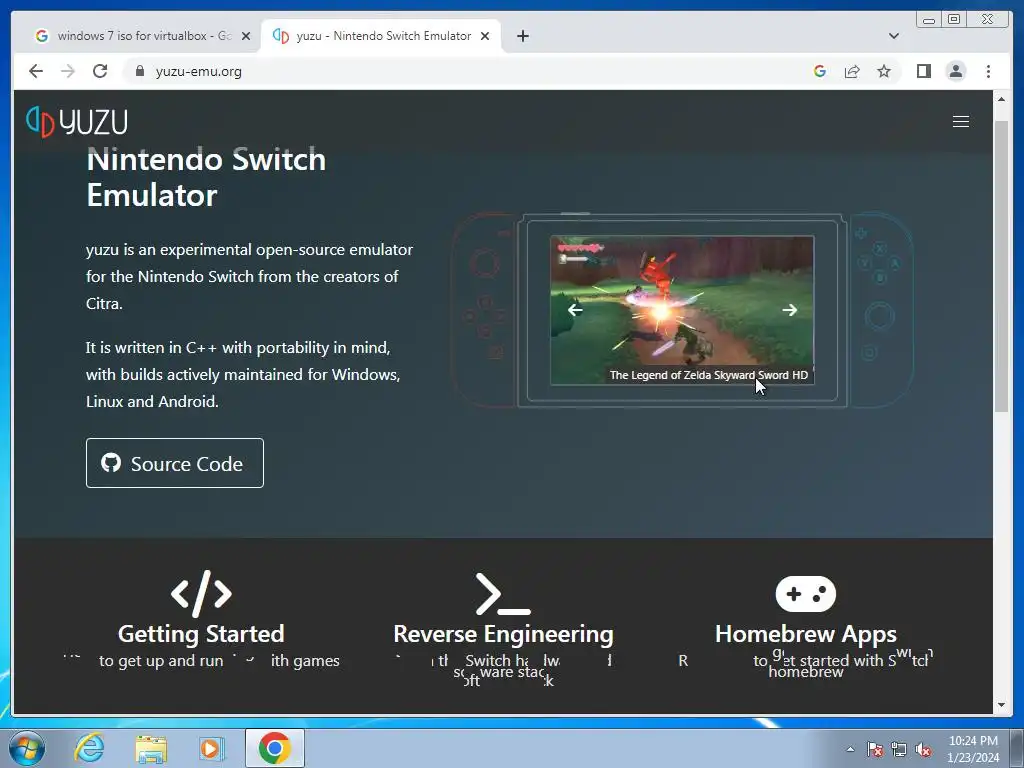Click the Reverse Engineering terminal prompt icon
Image resolution: width=1024 pixels, height=768 pixels.
coord(503,594)
